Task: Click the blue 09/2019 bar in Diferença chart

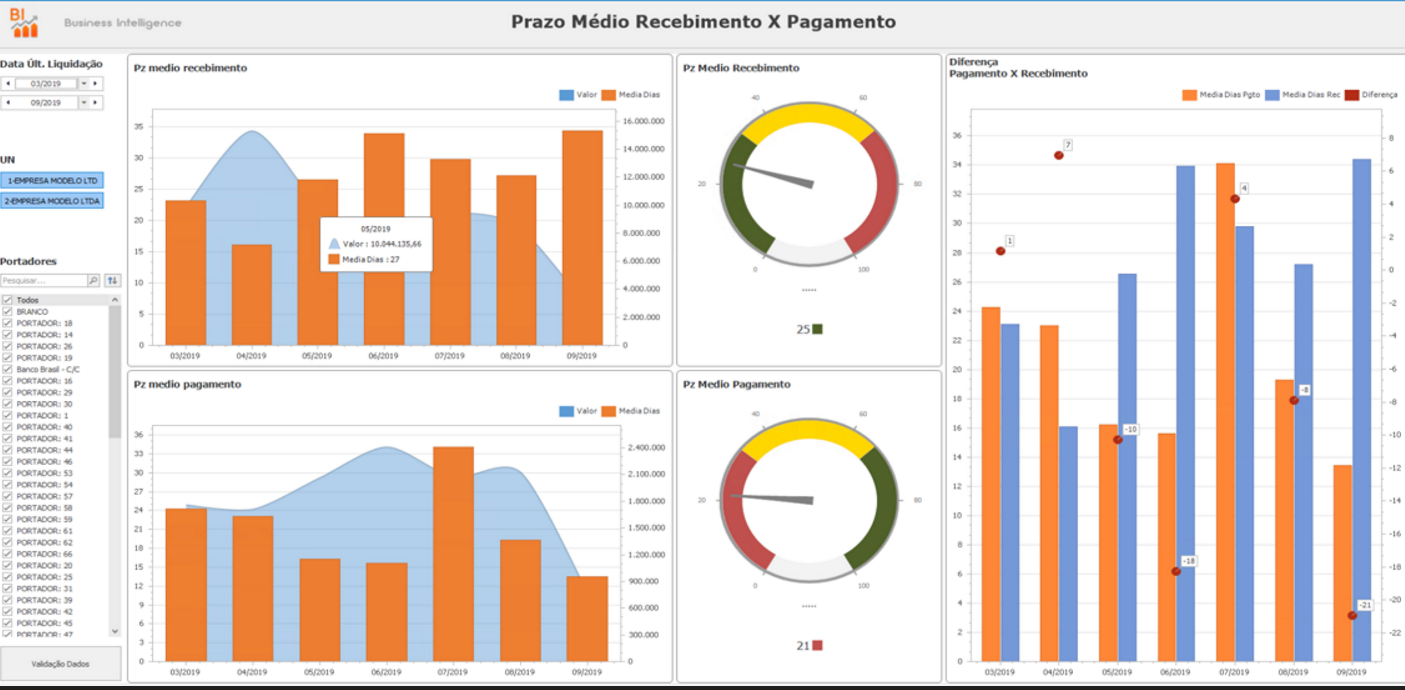Action: (x=1362, y=410)
